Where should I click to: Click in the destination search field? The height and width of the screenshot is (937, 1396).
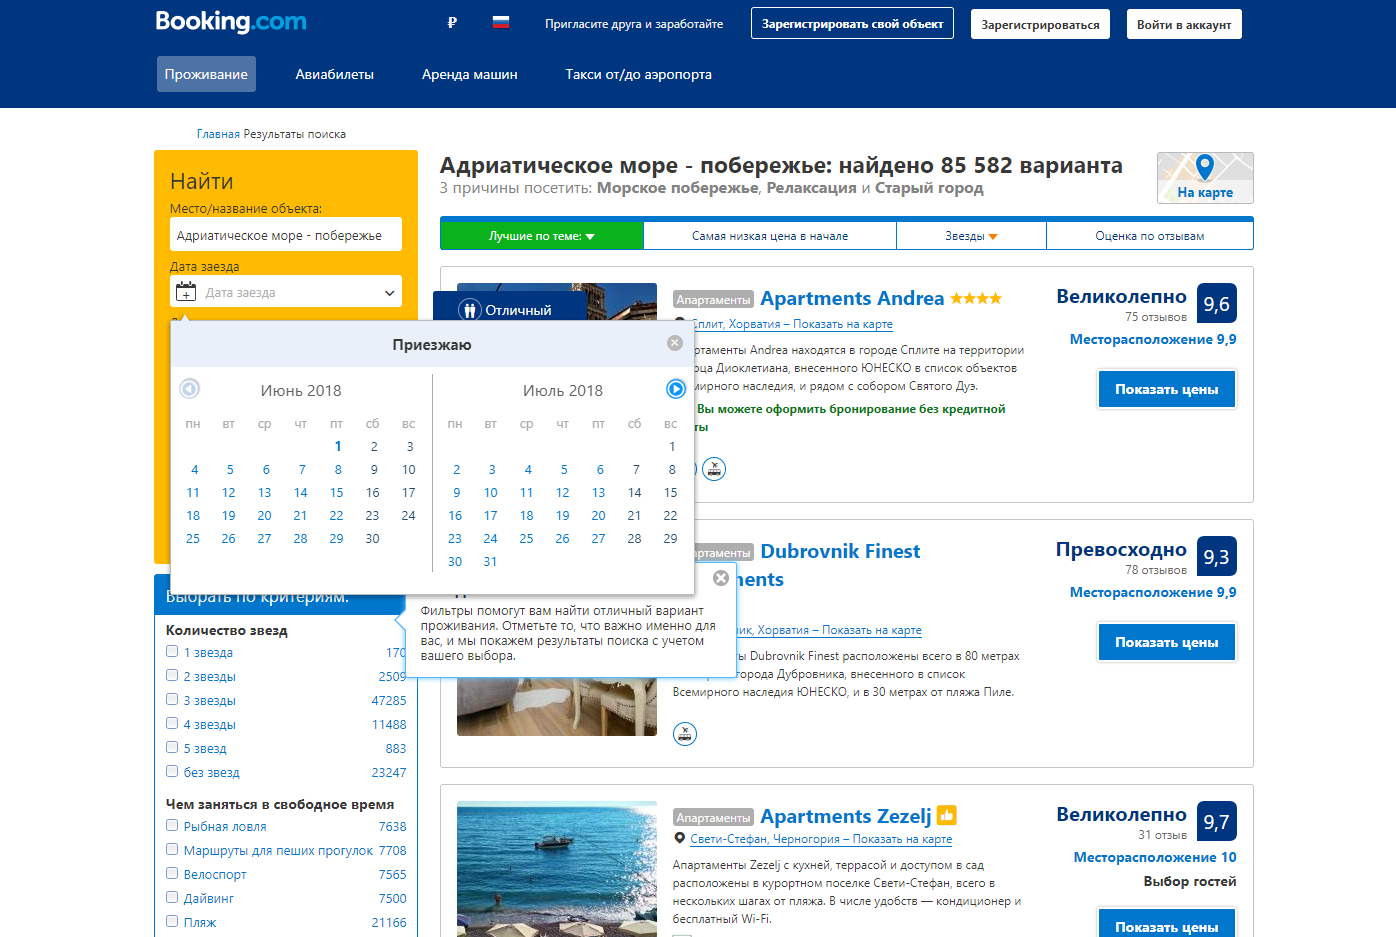286,235
